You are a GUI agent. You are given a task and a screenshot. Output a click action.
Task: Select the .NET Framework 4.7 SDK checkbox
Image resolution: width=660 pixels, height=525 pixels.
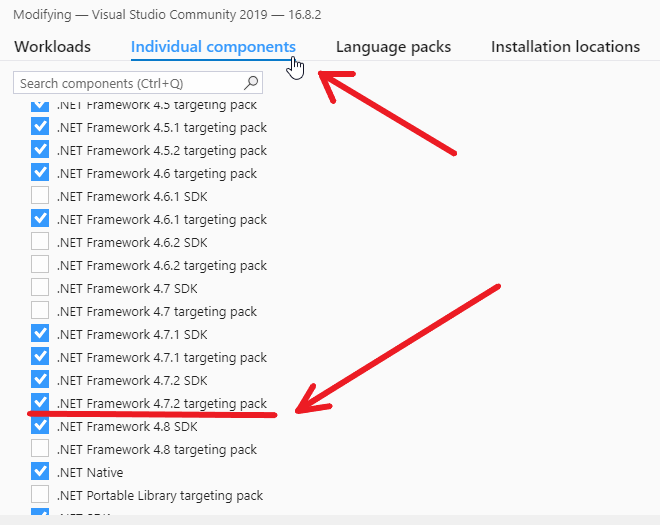click(40, 288)
